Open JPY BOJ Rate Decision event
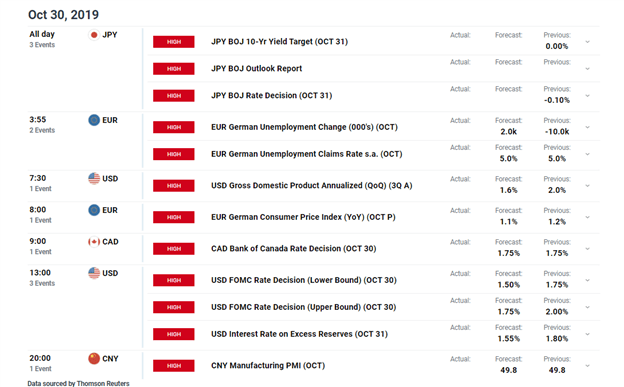 tap(271, 96)
